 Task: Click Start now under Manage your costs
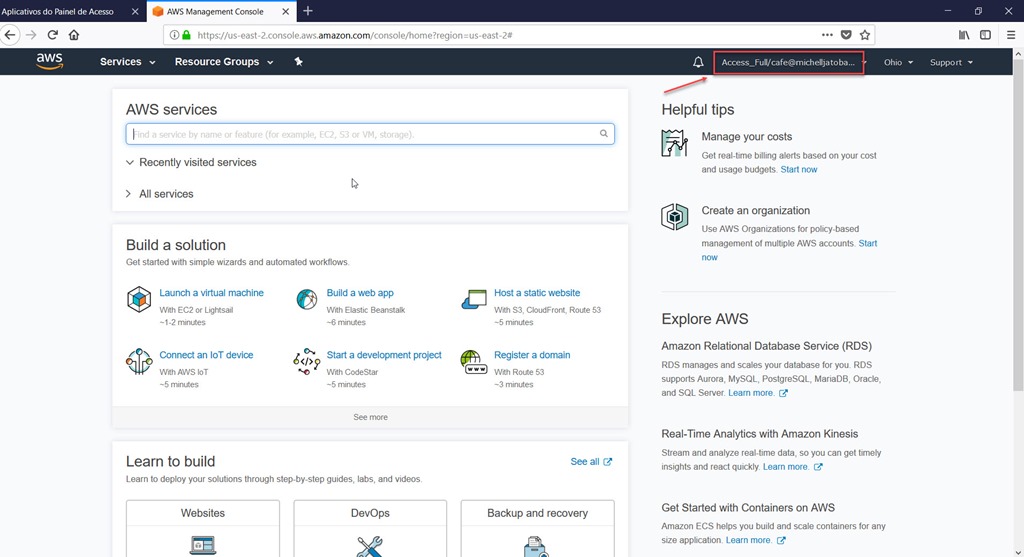coord(799,169)
